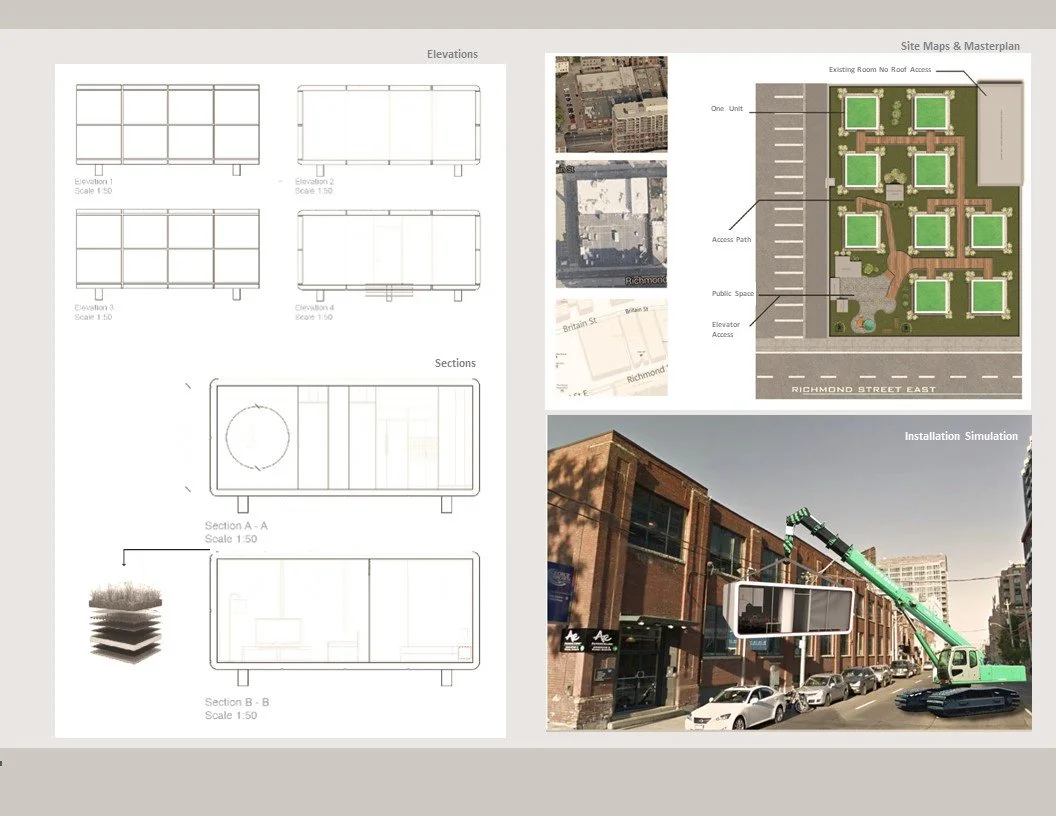Click the 'Elevation 4' caption text

click(315, 308)
